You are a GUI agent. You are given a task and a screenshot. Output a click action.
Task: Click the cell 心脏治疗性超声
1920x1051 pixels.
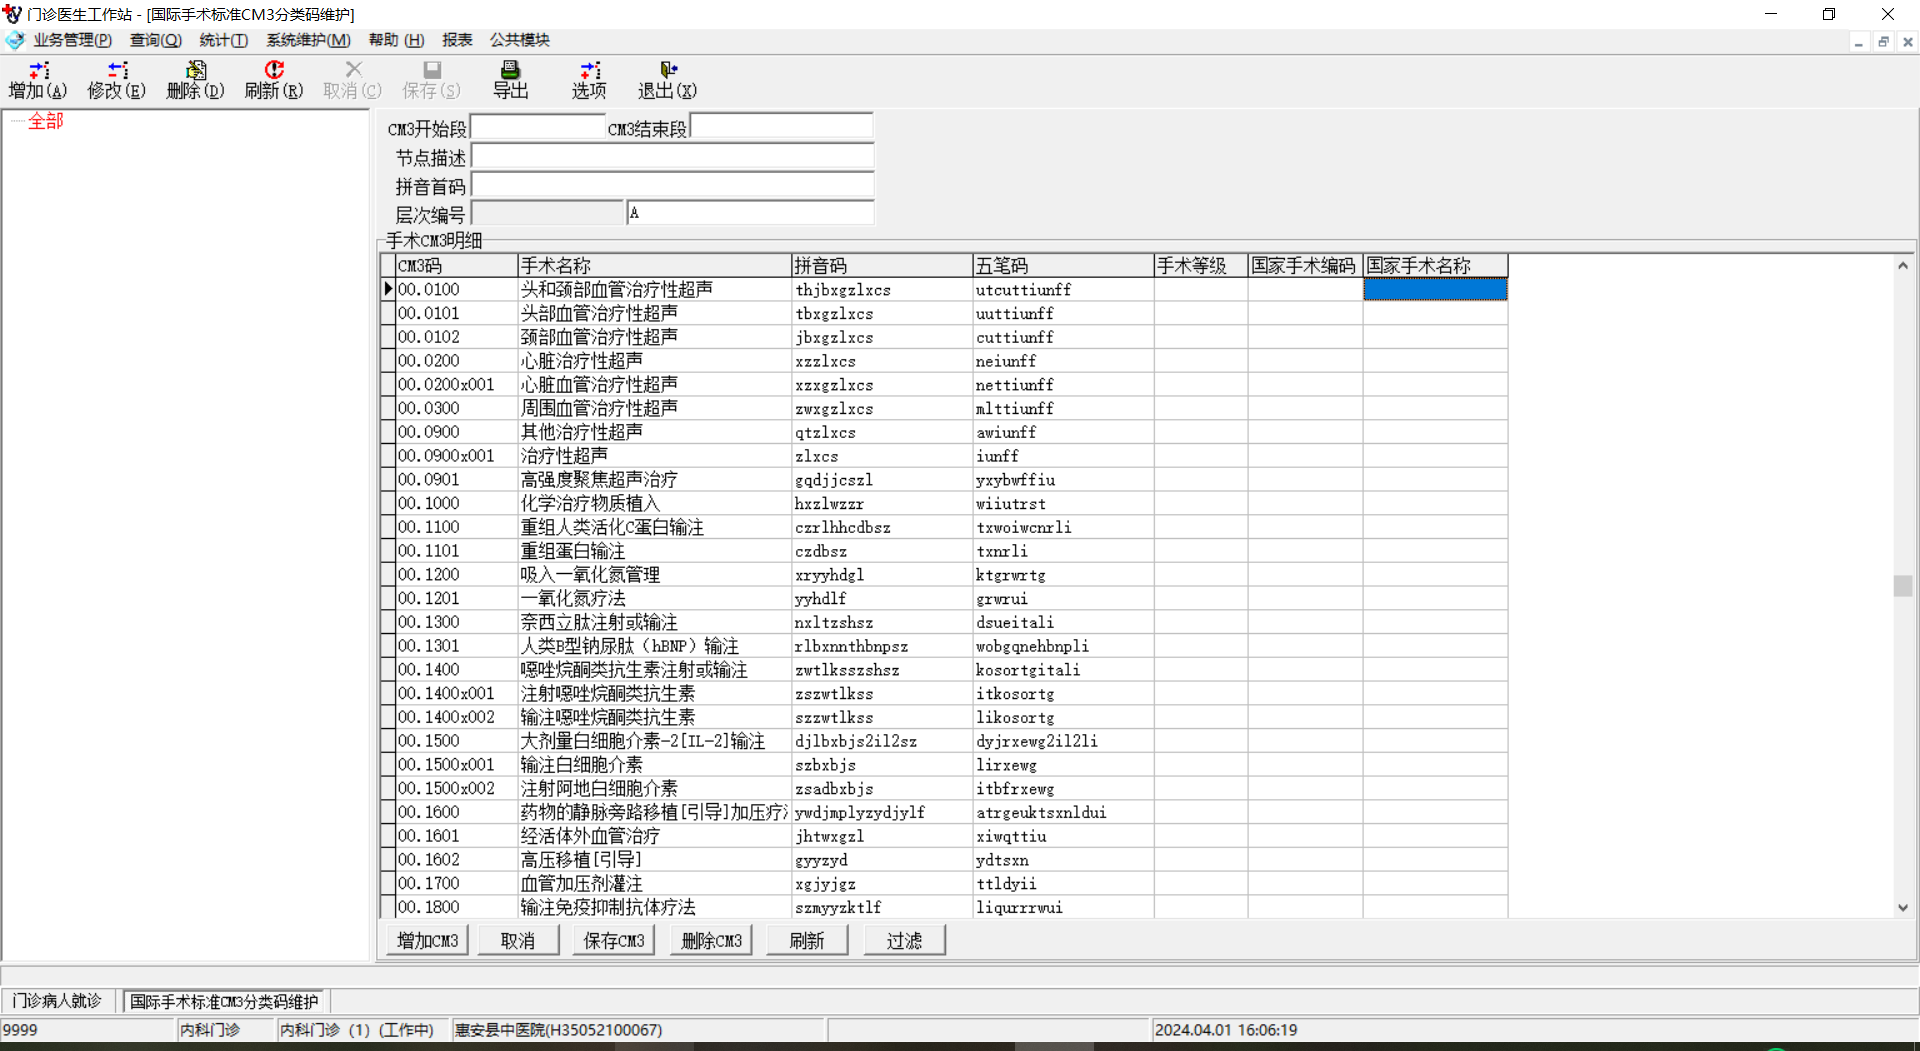[x=654, y=361]
